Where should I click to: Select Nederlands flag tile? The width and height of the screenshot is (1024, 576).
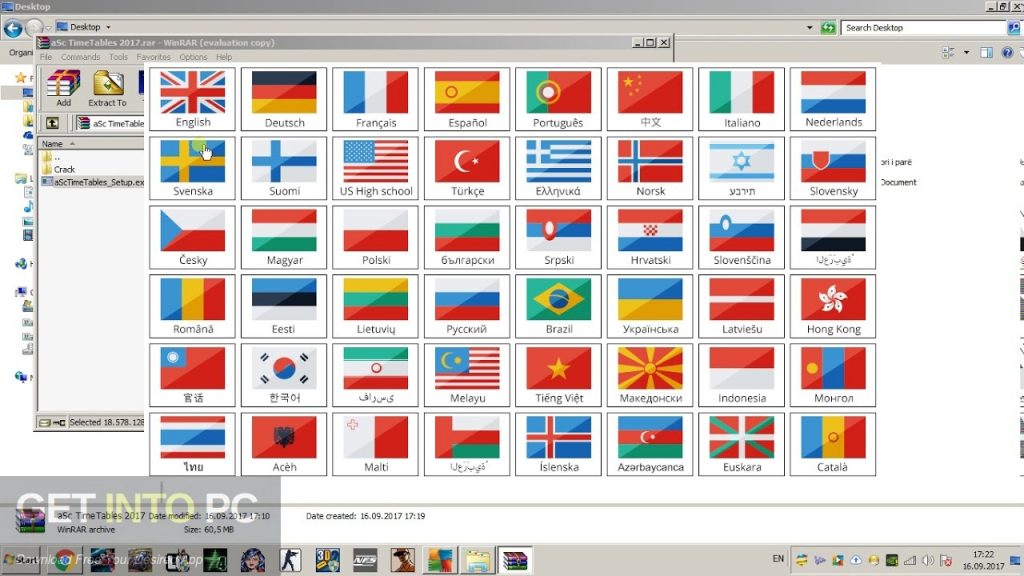click(x=833, y=99)
